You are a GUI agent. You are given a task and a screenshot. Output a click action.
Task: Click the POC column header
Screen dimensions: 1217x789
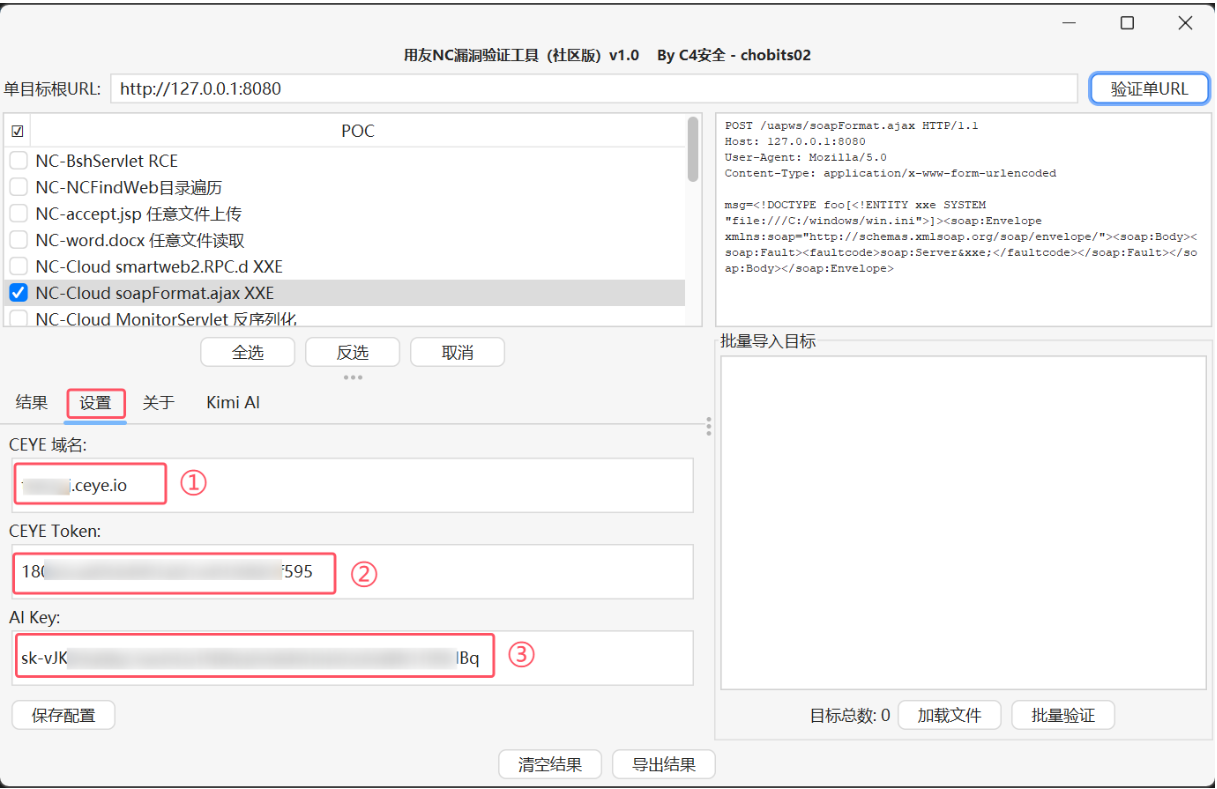[x=358, y=131]
